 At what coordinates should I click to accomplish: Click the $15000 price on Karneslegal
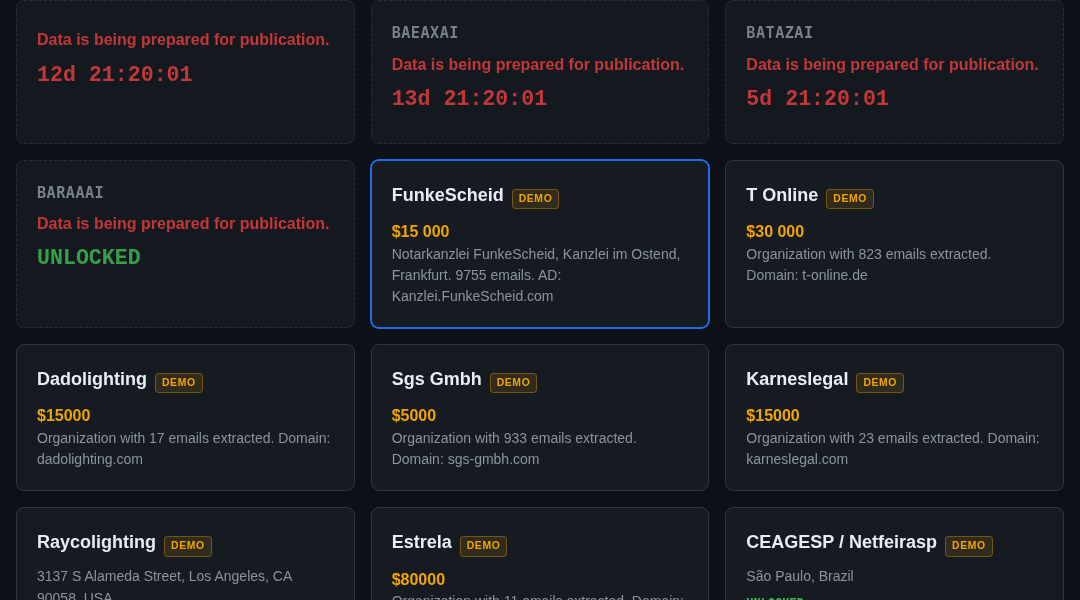pos(772,415)
